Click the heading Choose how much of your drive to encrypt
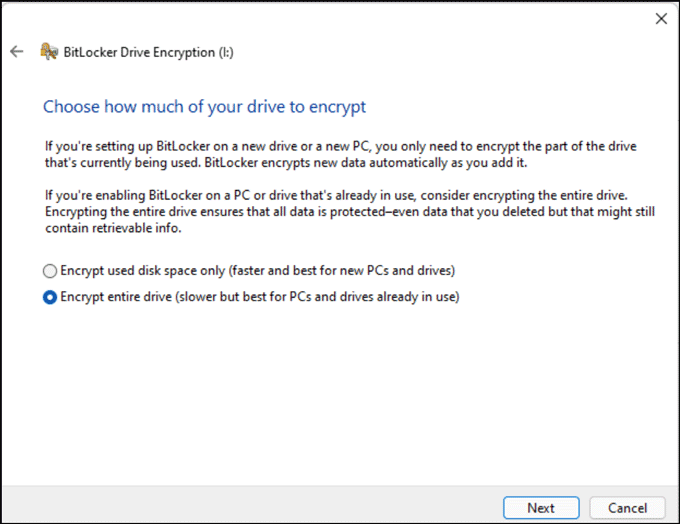The image size is (680, 524). (x=204, y=106)
